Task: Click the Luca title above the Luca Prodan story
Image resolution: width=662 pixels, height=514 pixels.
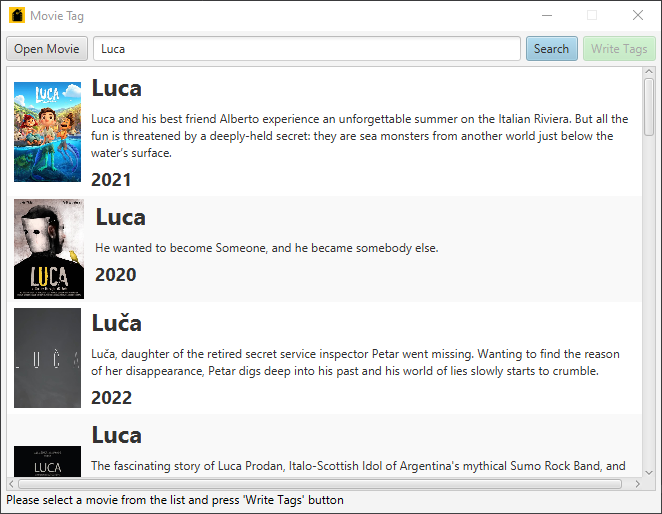Action: pyautogui.click(x=117, y=435)
